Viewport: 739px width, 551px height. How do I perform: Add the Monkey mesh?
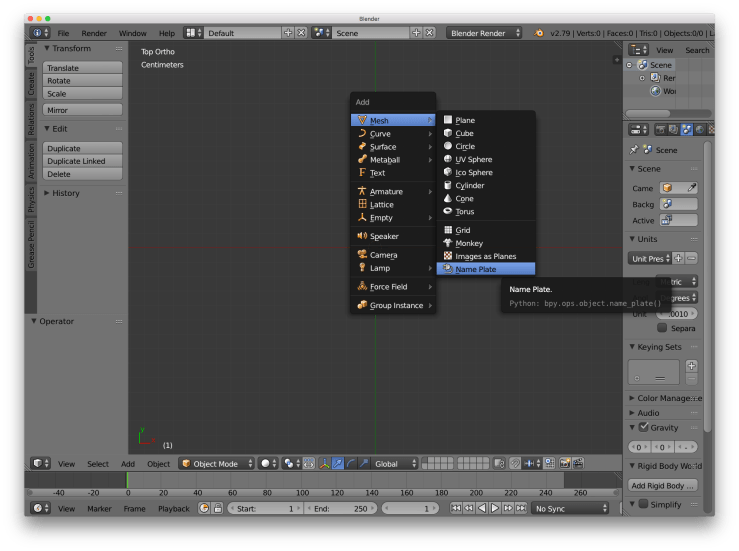click(x=486, y=243)
